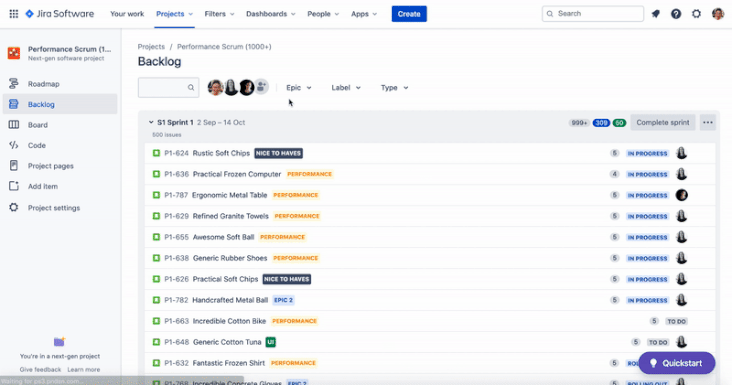Open your profile avatar in header
This screenshot has height=385, width=732.
pos(718,14)
